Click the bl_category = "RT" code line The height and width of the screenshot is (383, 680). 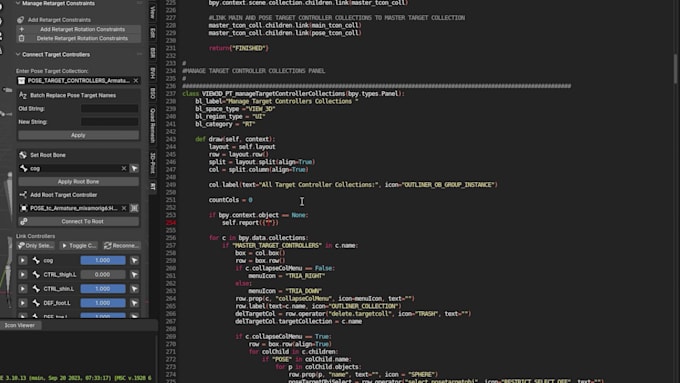point(225,124)
